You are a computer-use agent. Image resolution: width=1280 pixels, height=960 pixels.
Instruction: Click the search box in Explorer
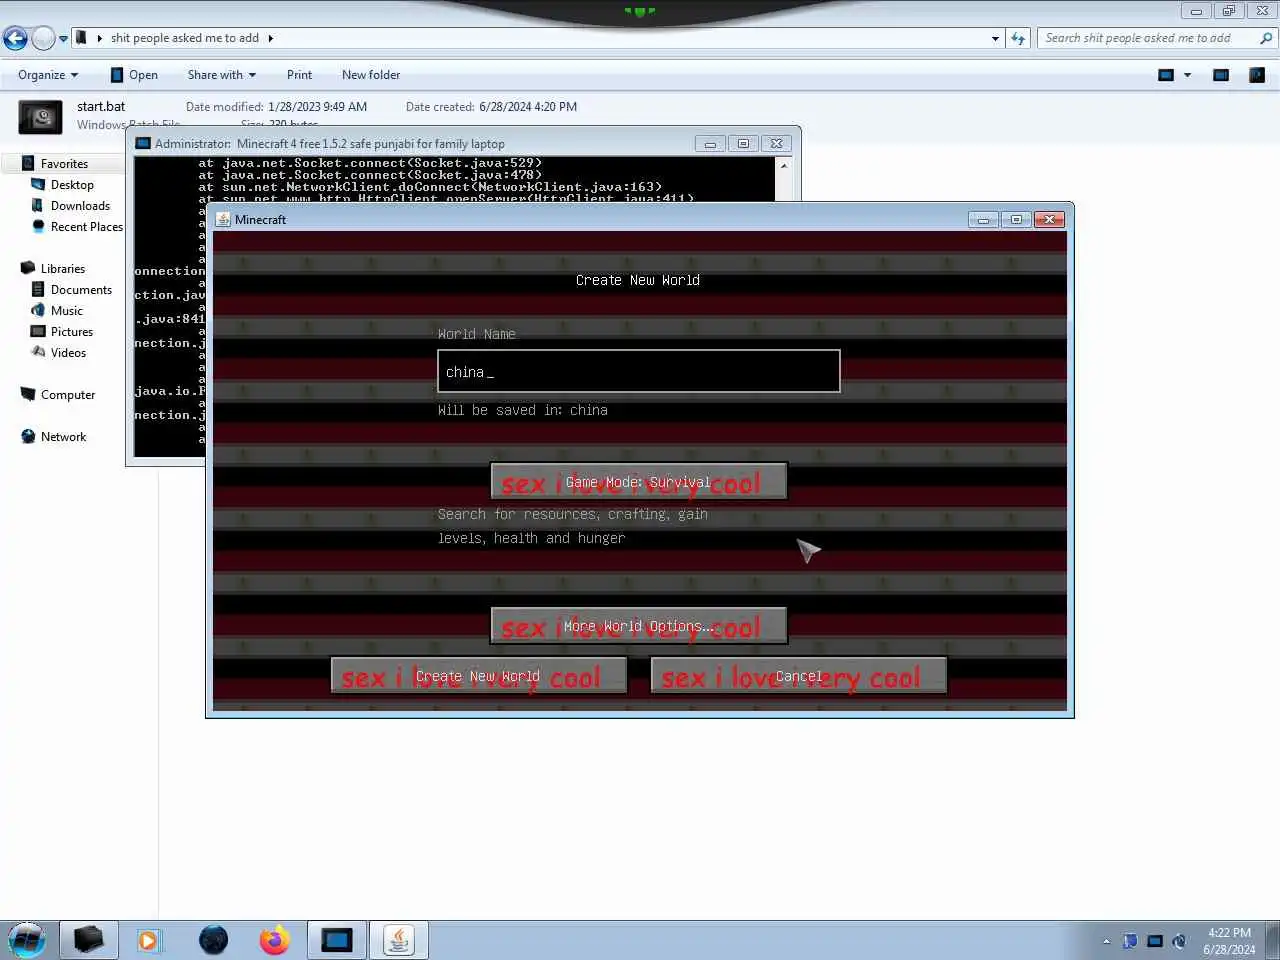[x=1157, y=38]
